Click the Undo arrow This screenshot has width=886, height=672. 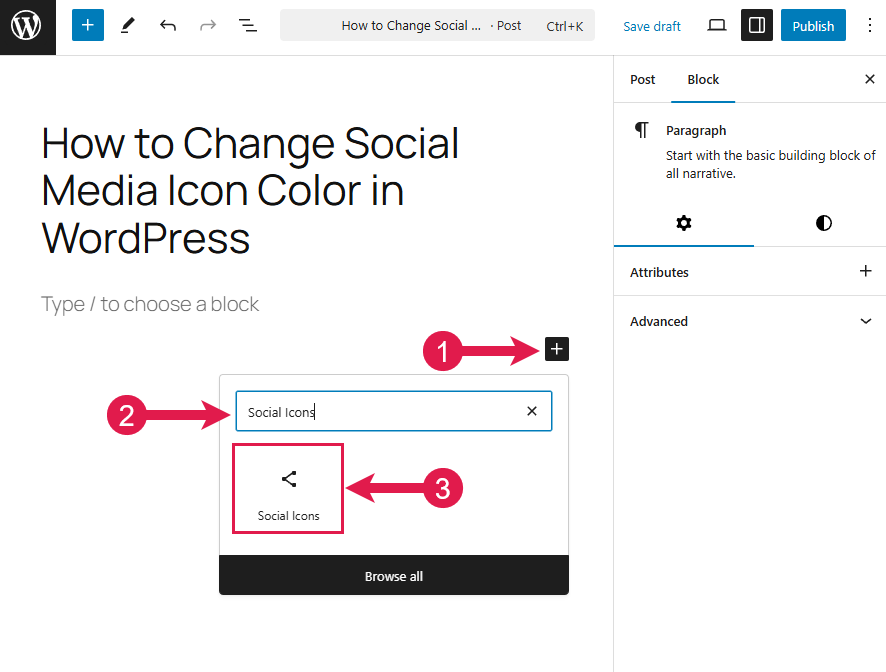click(168, 26)
